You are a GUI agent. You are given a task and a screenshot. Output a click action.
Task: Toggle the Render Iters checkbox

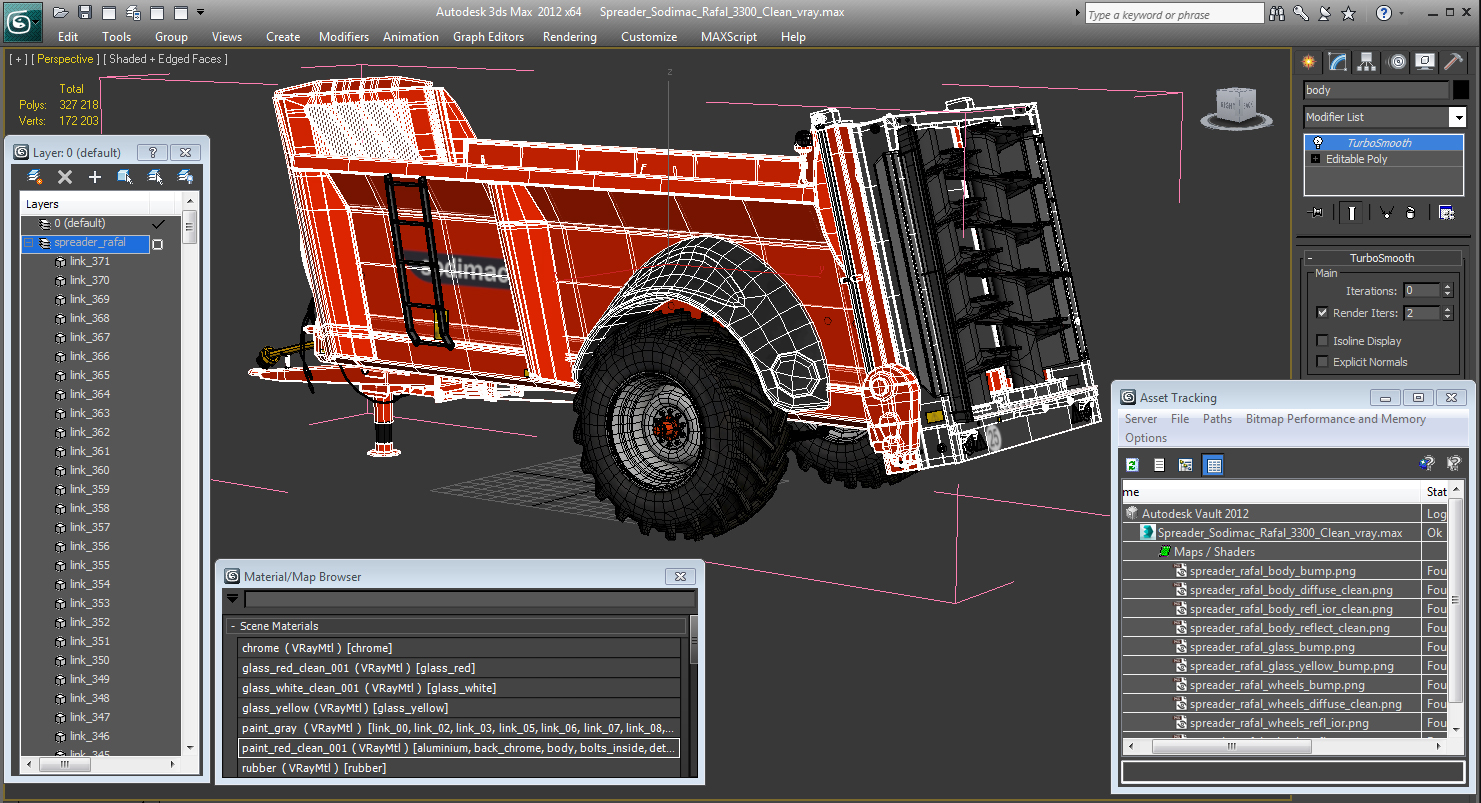pos(1322,313)
